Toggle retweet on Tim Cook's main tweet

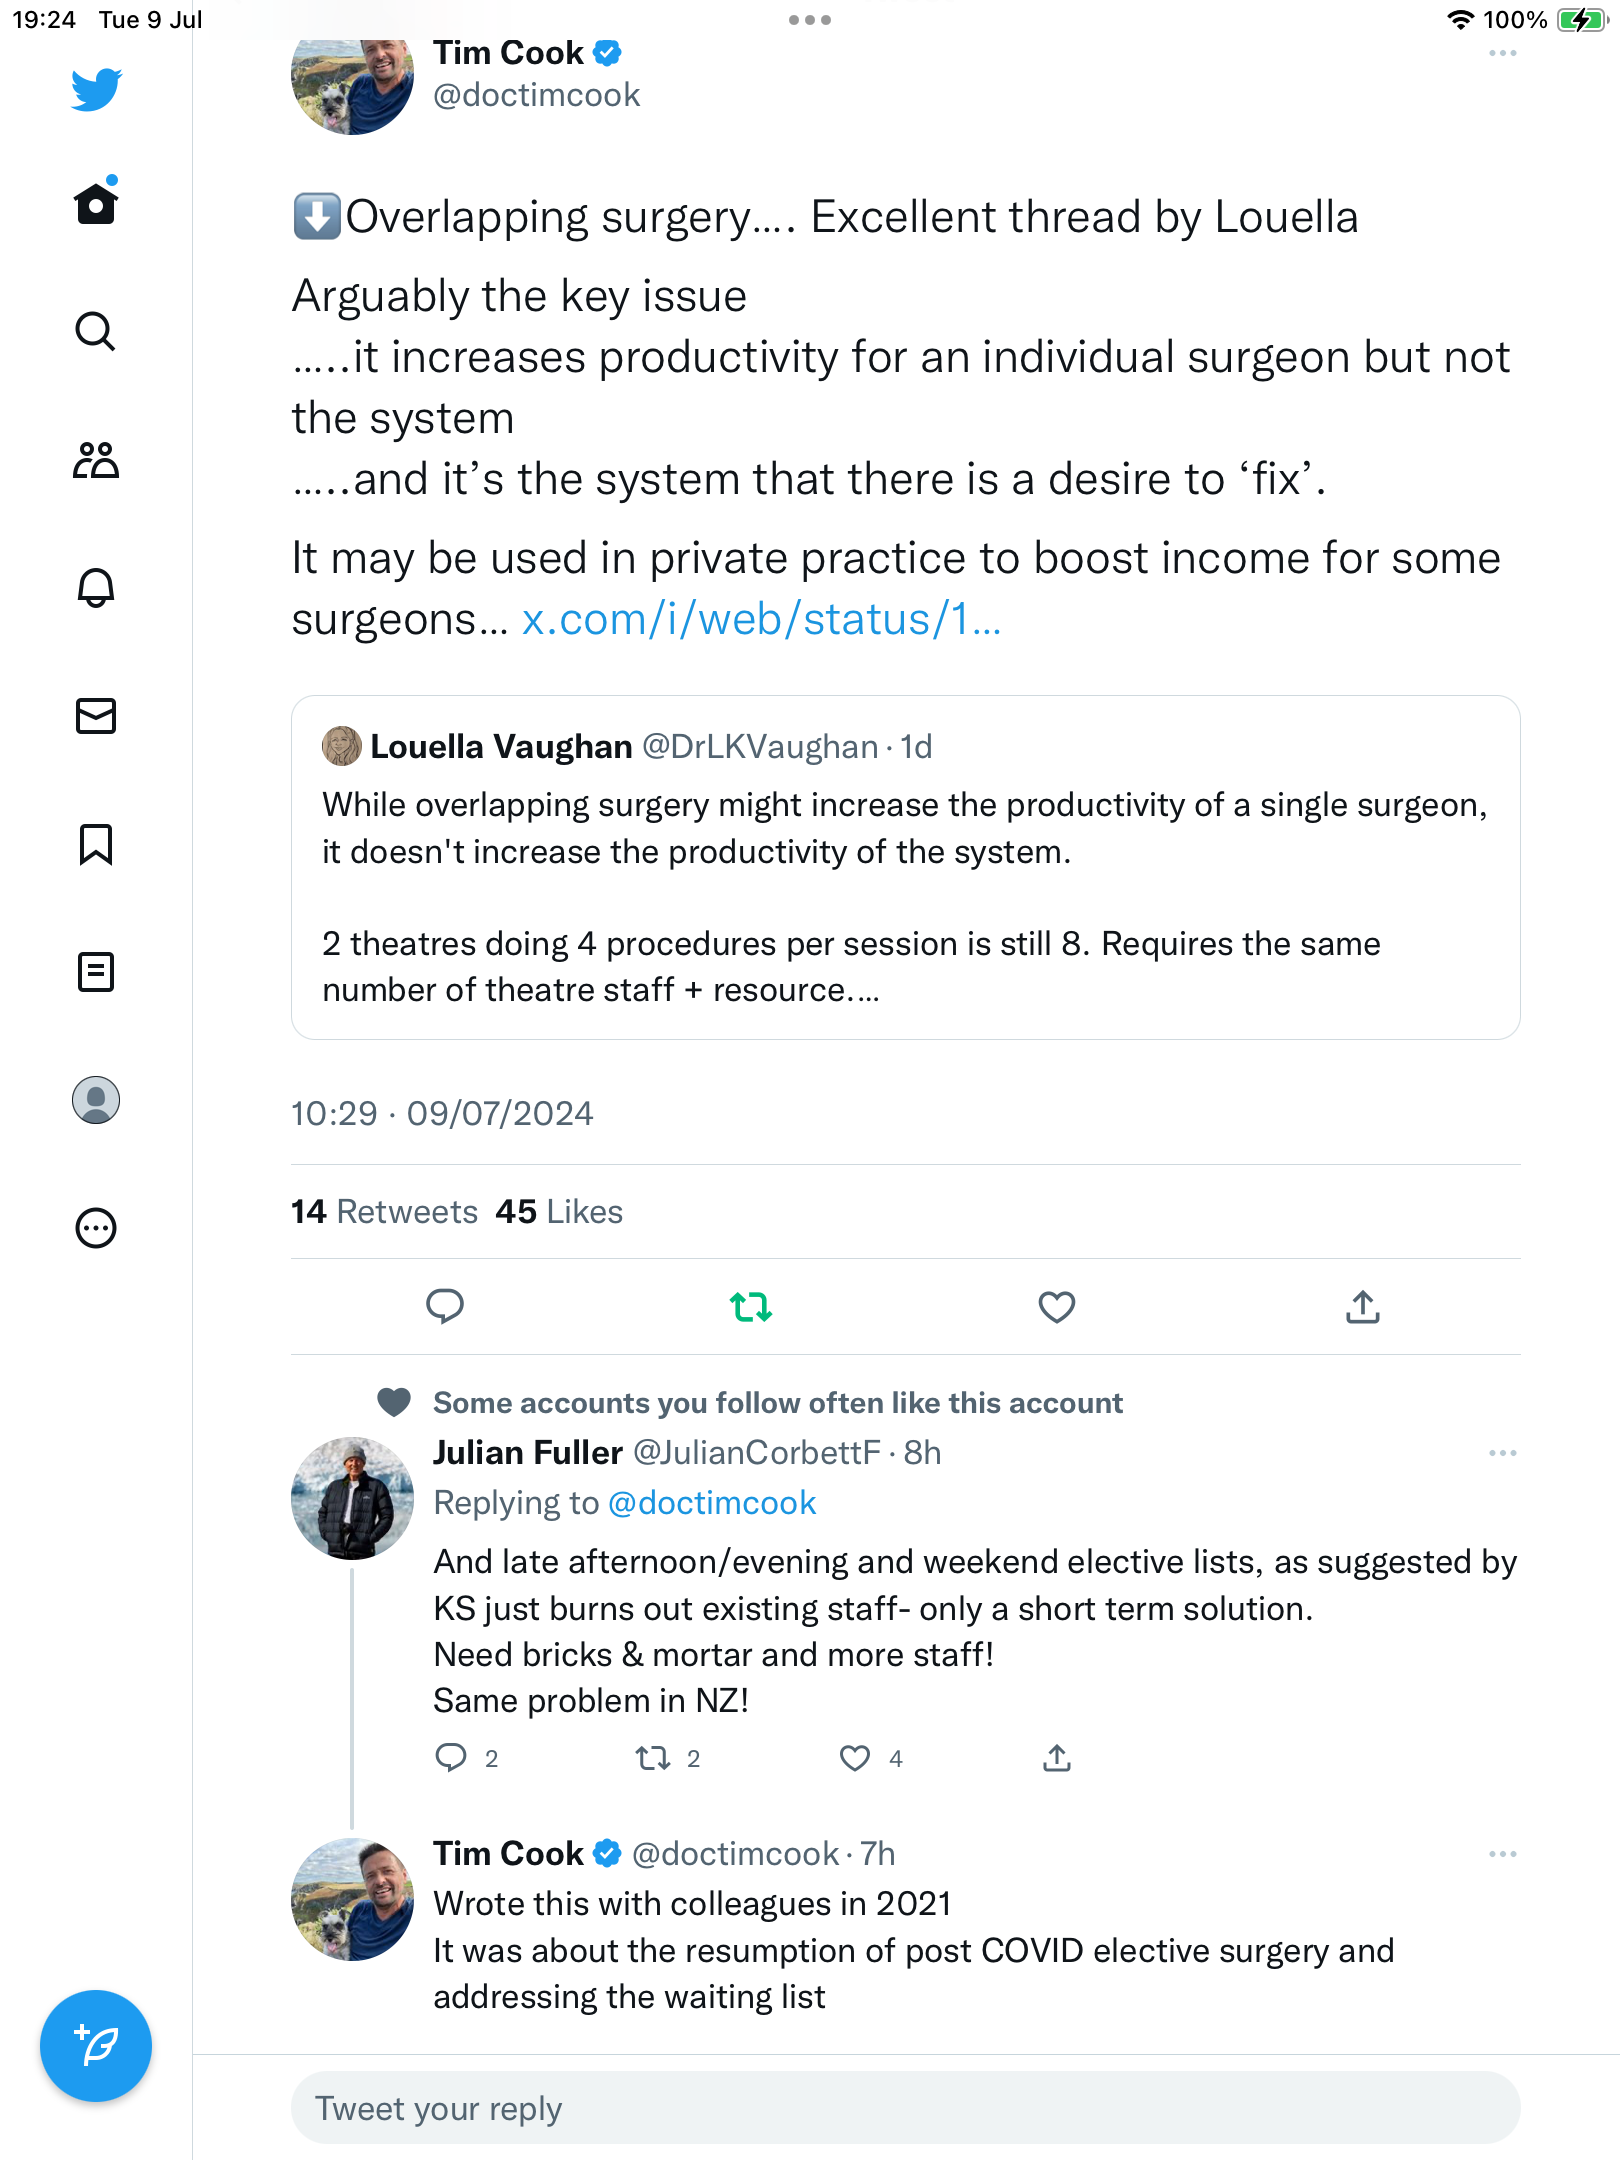click(750, 1307)
